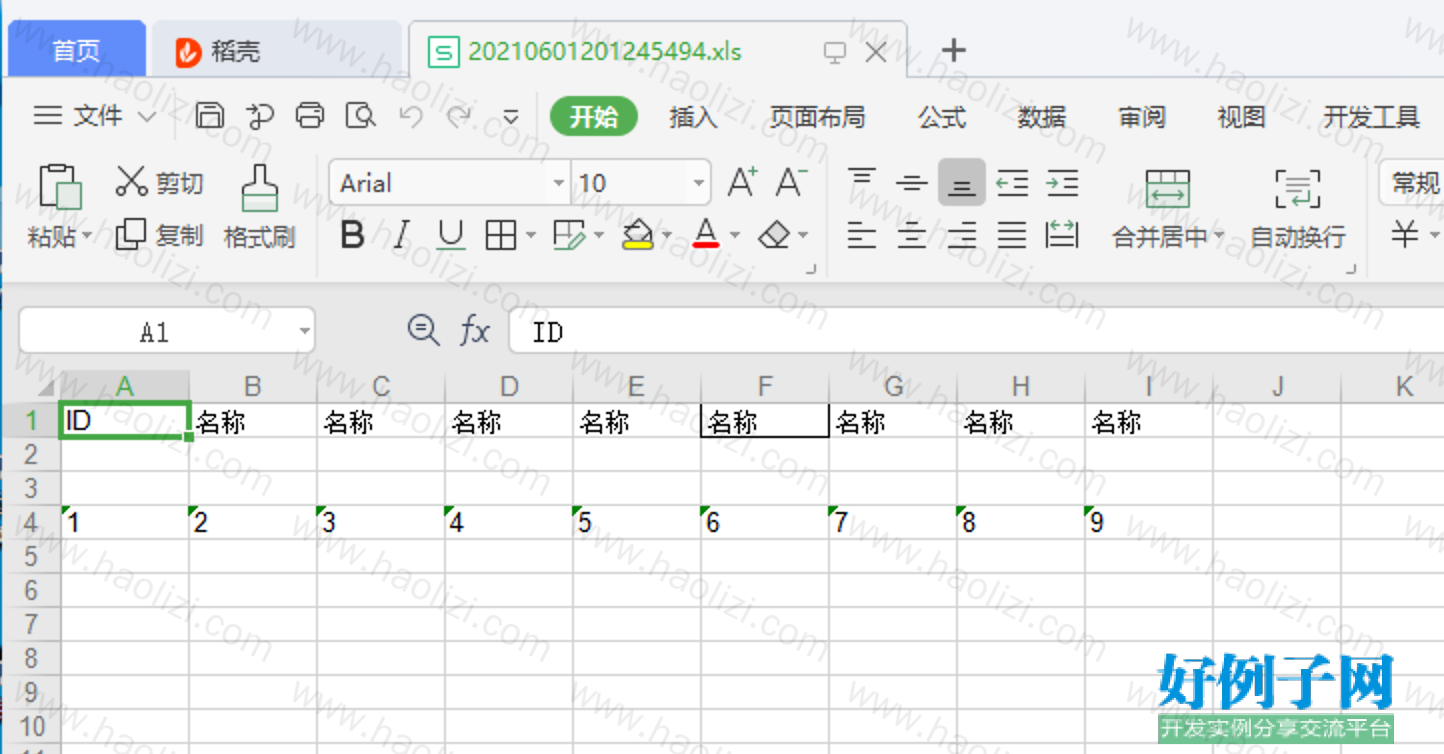This screenshot has width=1444, height=754.
Task: Expand the 粘贴 paste options arrow
Action: click(x=87, y=237)
